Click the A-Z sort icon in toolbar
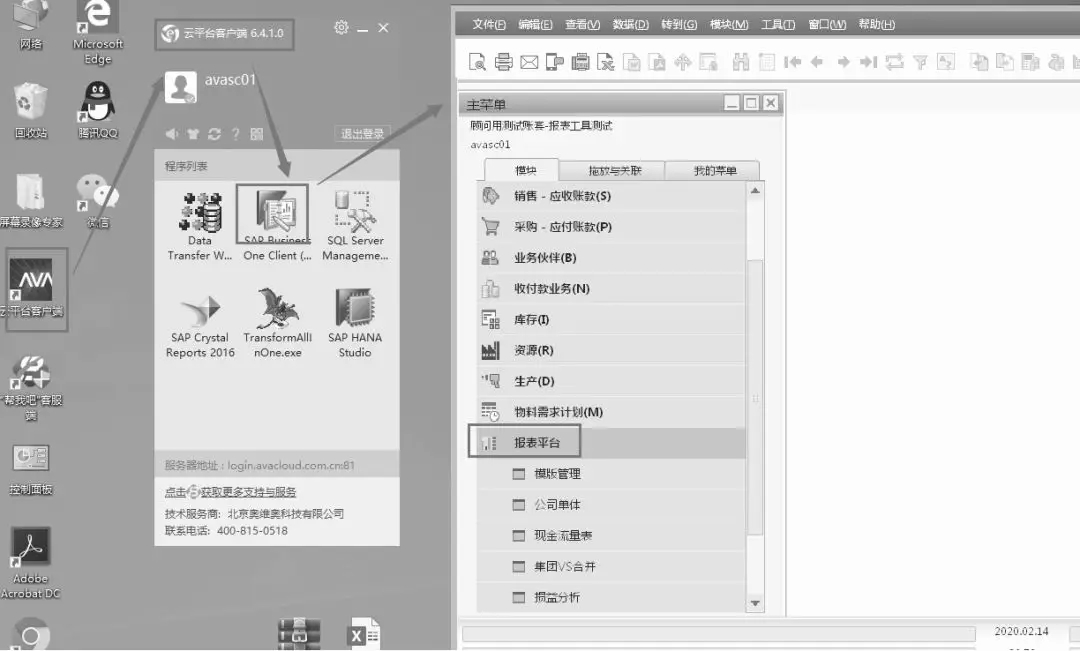1080x651 pixels. point(946,62)
